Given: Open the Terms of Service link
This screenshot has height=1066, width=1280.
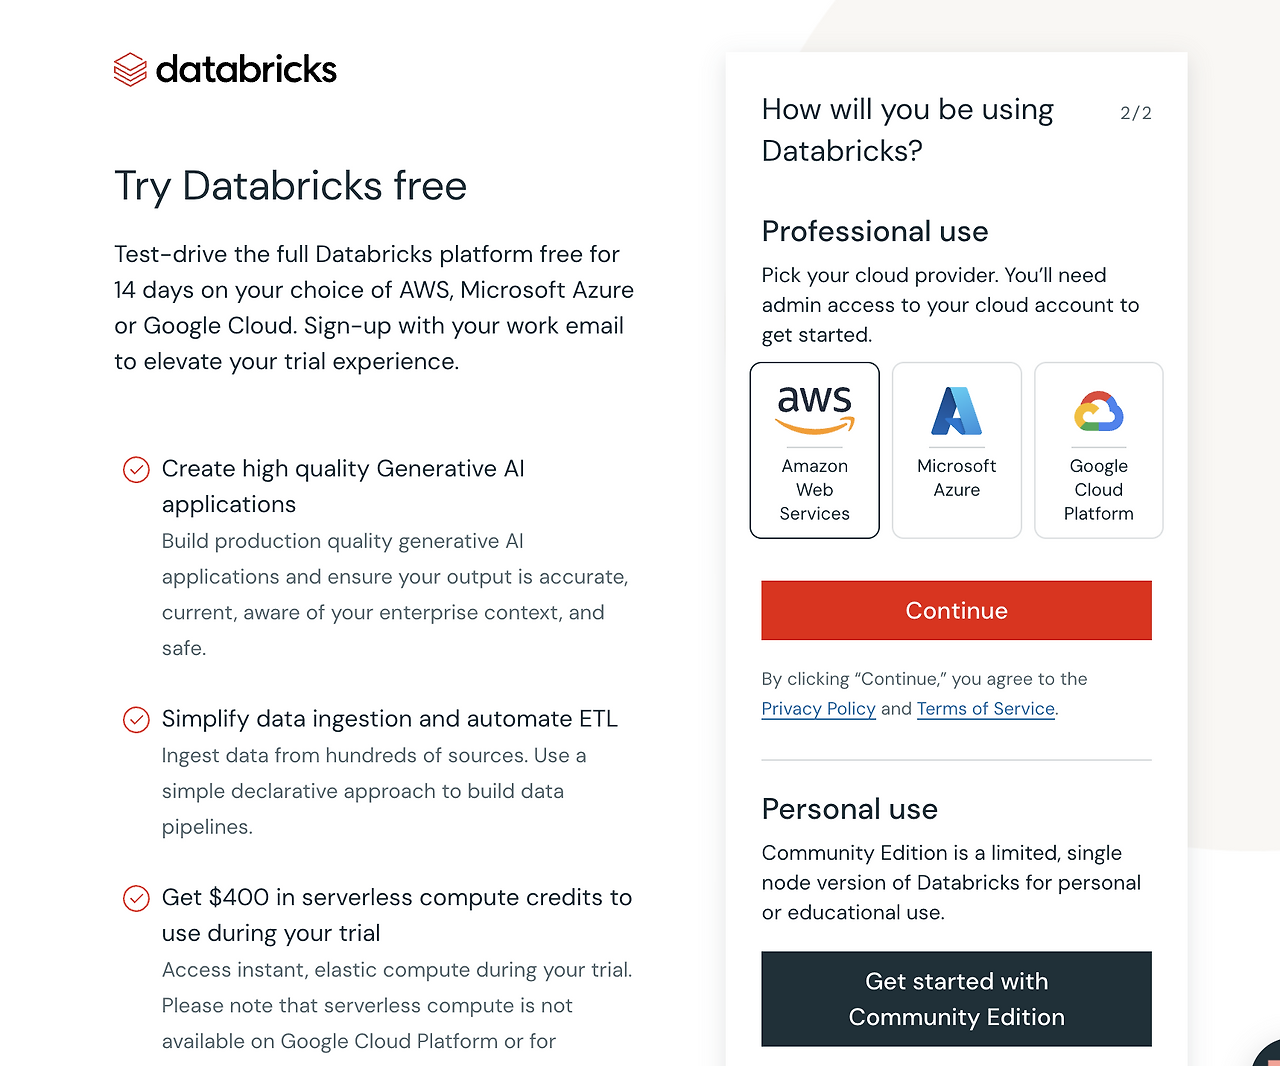Looking at the screenshot, I should (985, 708).
